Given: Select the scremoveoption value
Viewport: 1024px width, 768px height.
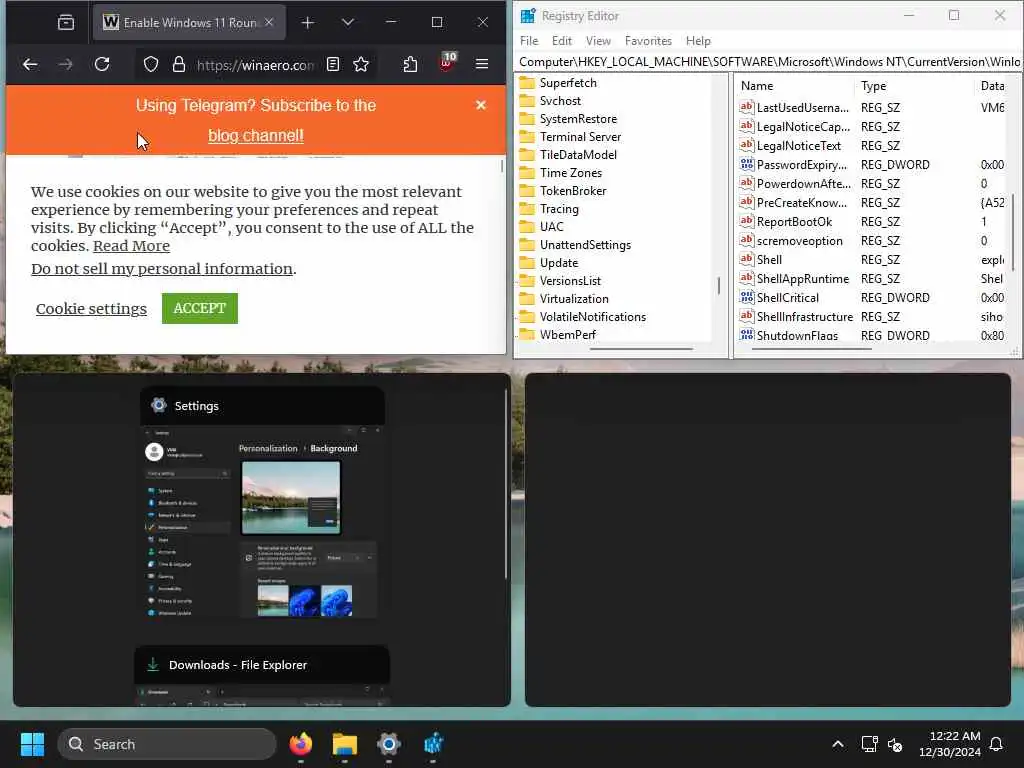Looking at the screenshot, I should coord(799,241).
